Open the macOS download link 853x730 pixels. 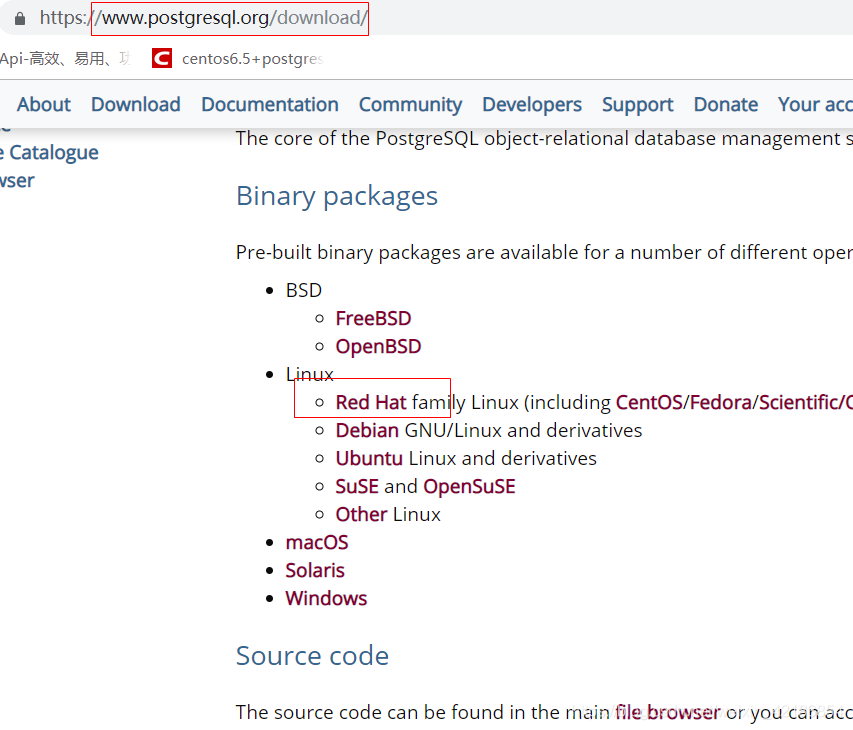(x=317, y=542)
